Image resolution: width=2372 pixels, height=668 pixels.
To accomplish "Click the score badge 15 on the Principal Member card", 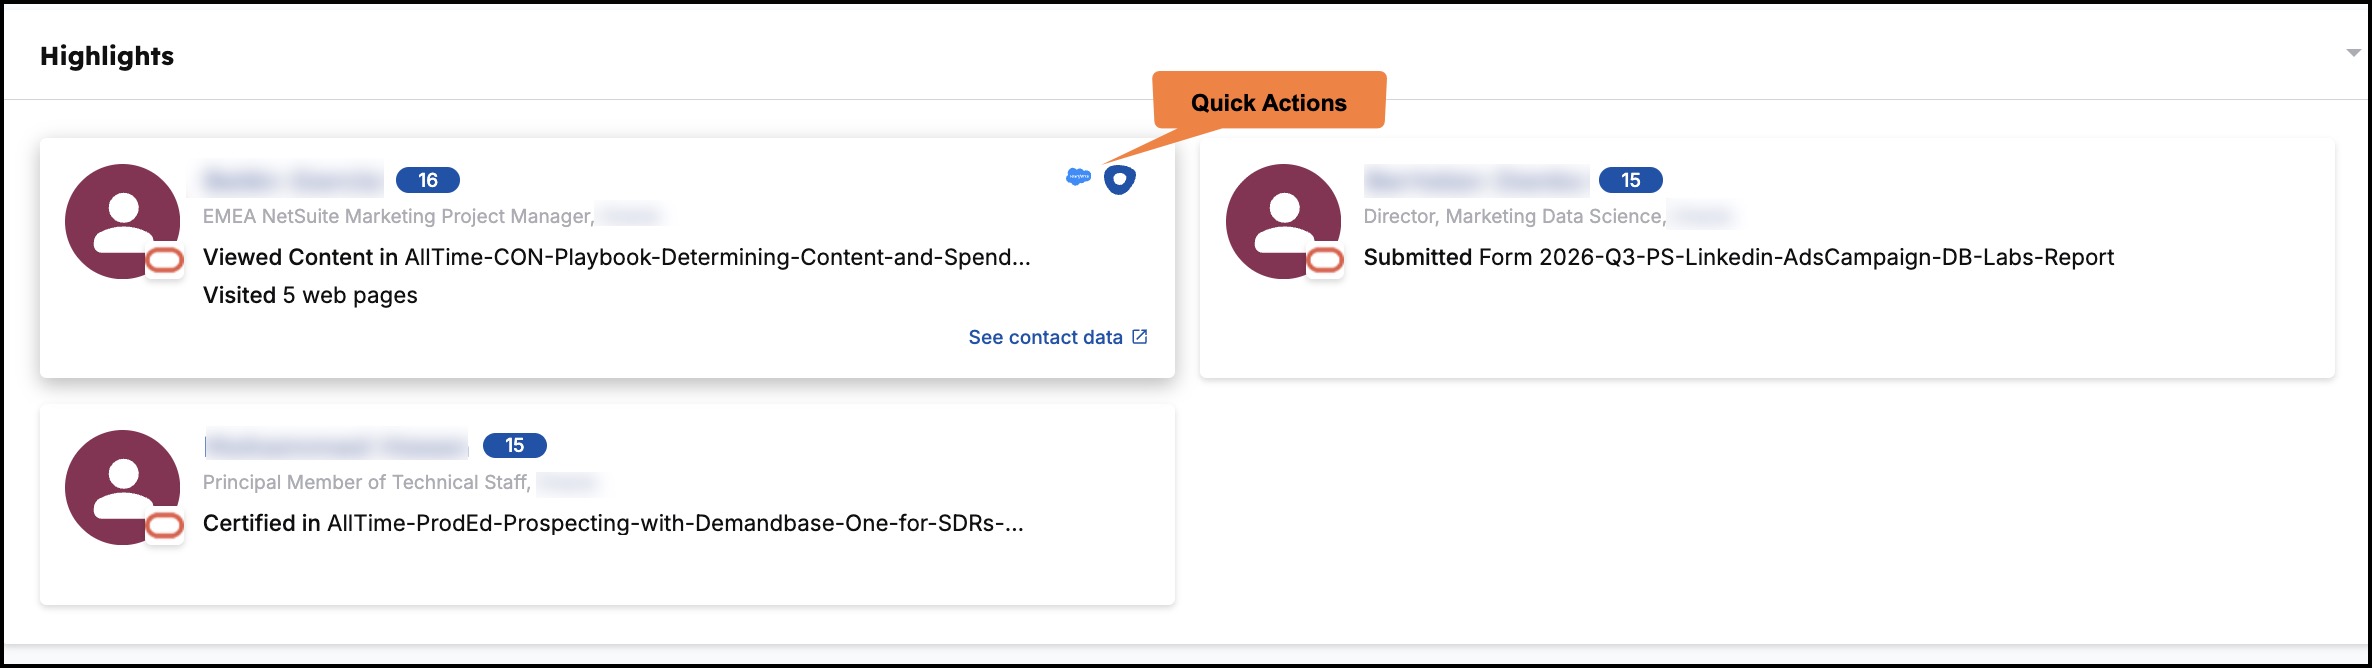I will (515, 445).
